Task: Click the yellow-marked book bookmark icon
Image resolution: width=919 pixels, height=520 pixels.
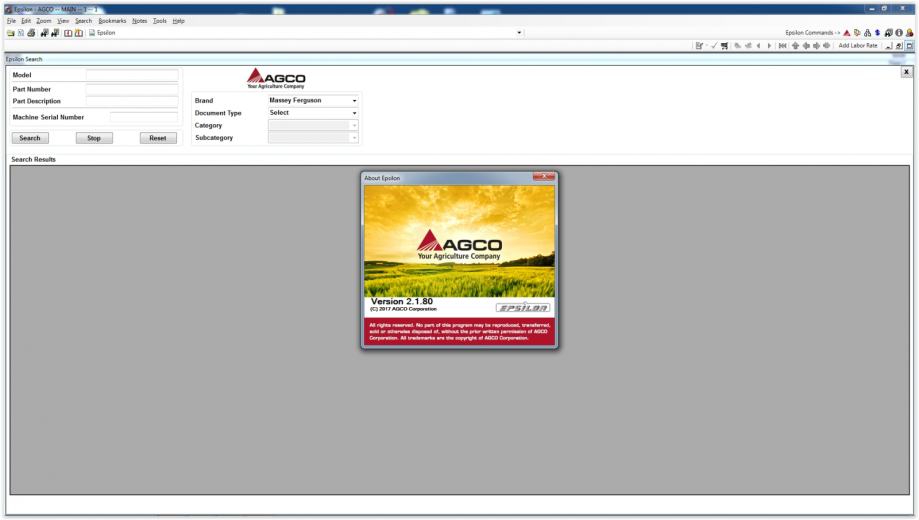Action: [79, 33]
